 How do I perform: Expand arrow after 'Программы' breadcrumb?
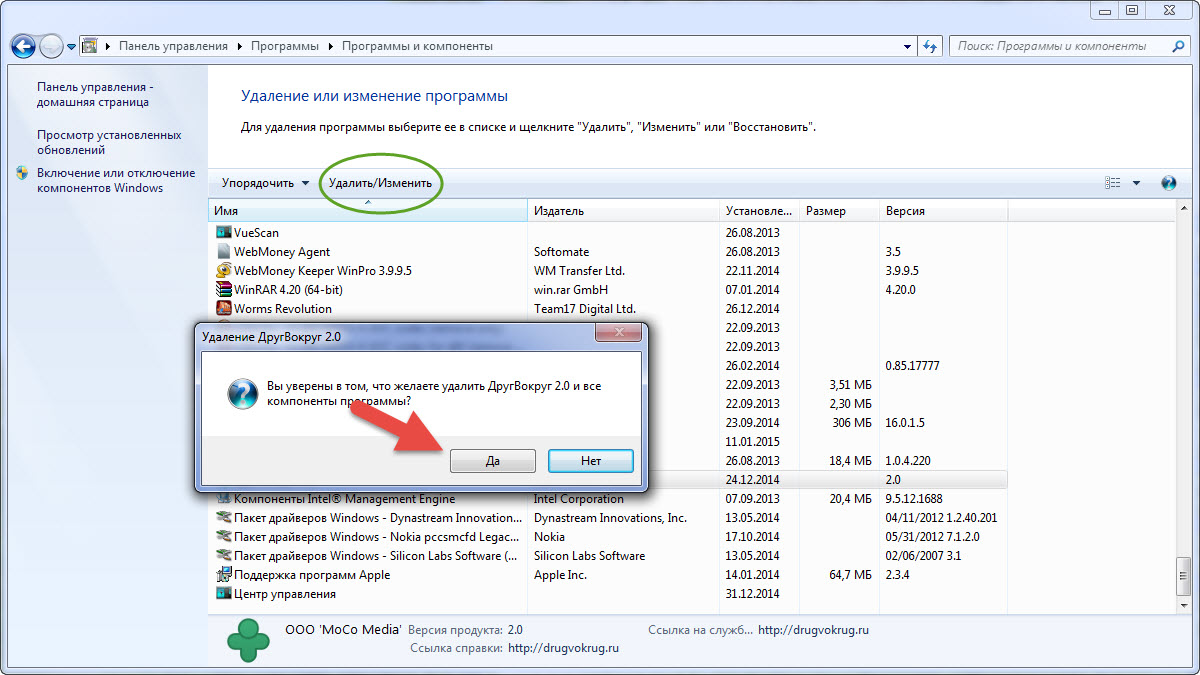[331, 46]
